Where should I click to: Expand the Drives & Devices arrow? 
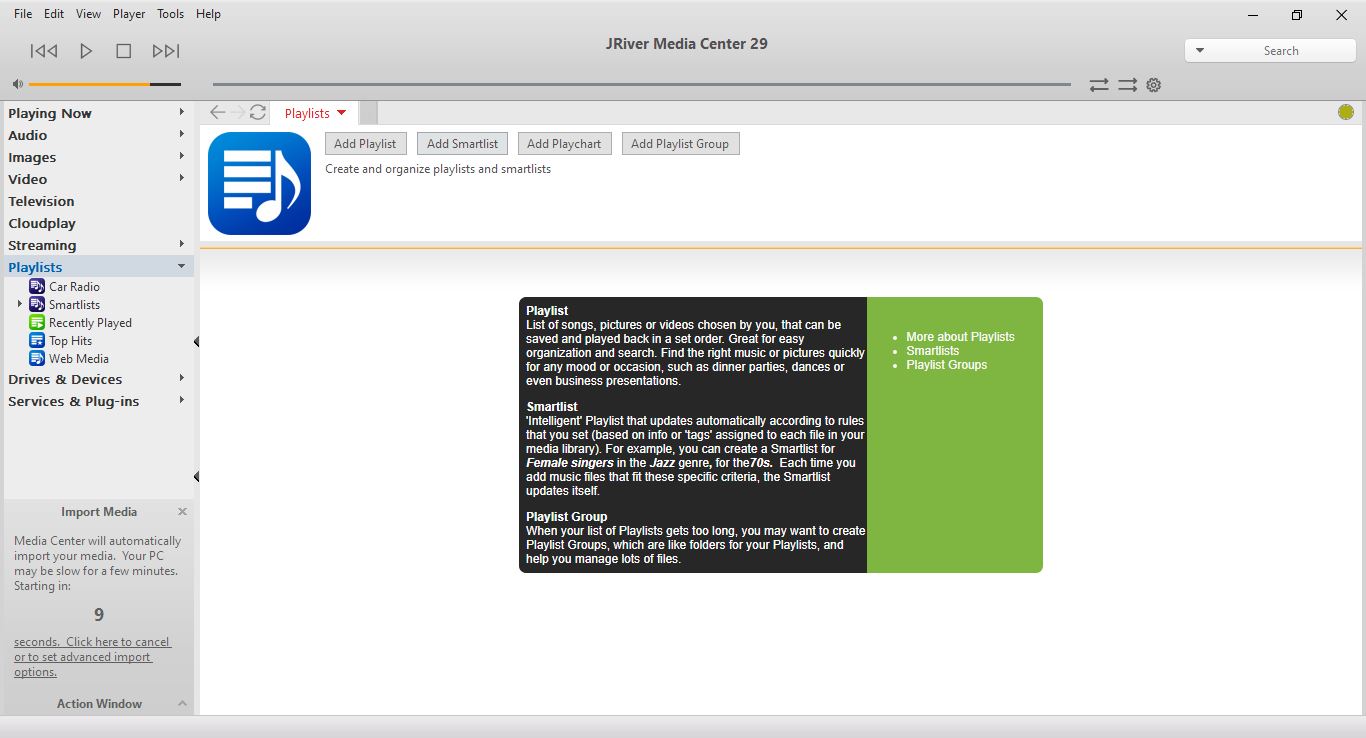(182, 378)
